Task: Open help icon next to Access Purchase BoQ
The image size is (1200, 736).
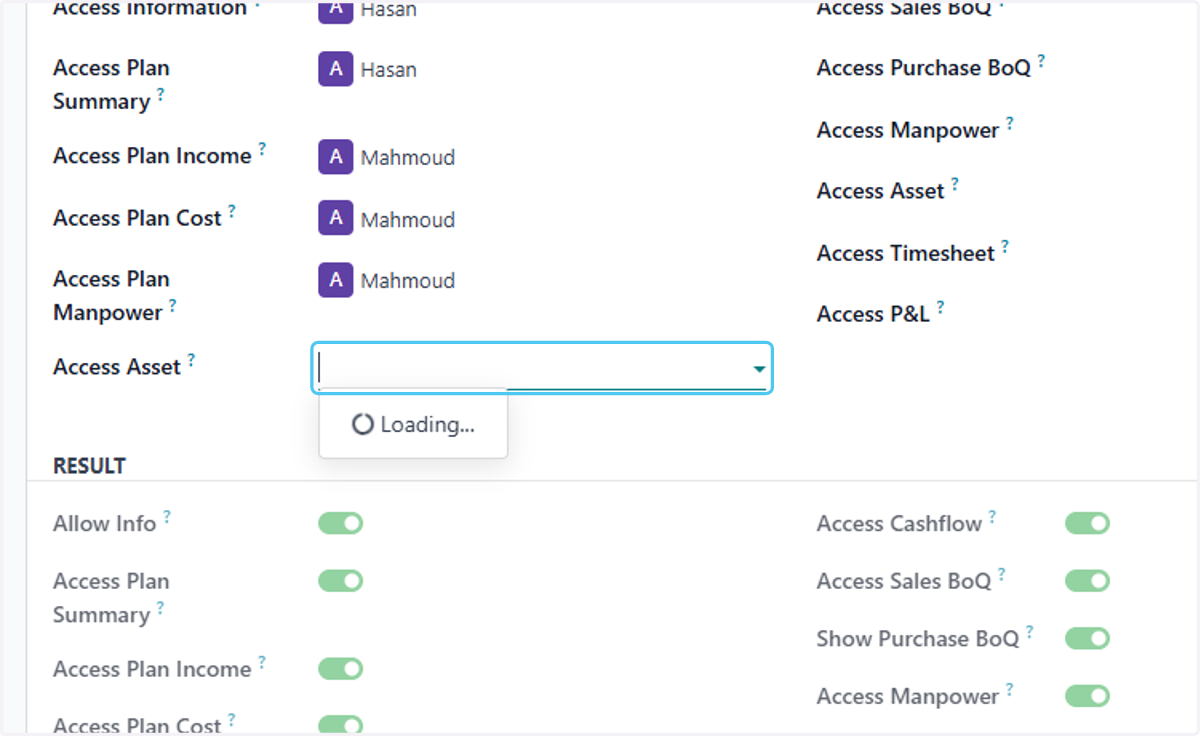Action: (x=1041, y=61)
